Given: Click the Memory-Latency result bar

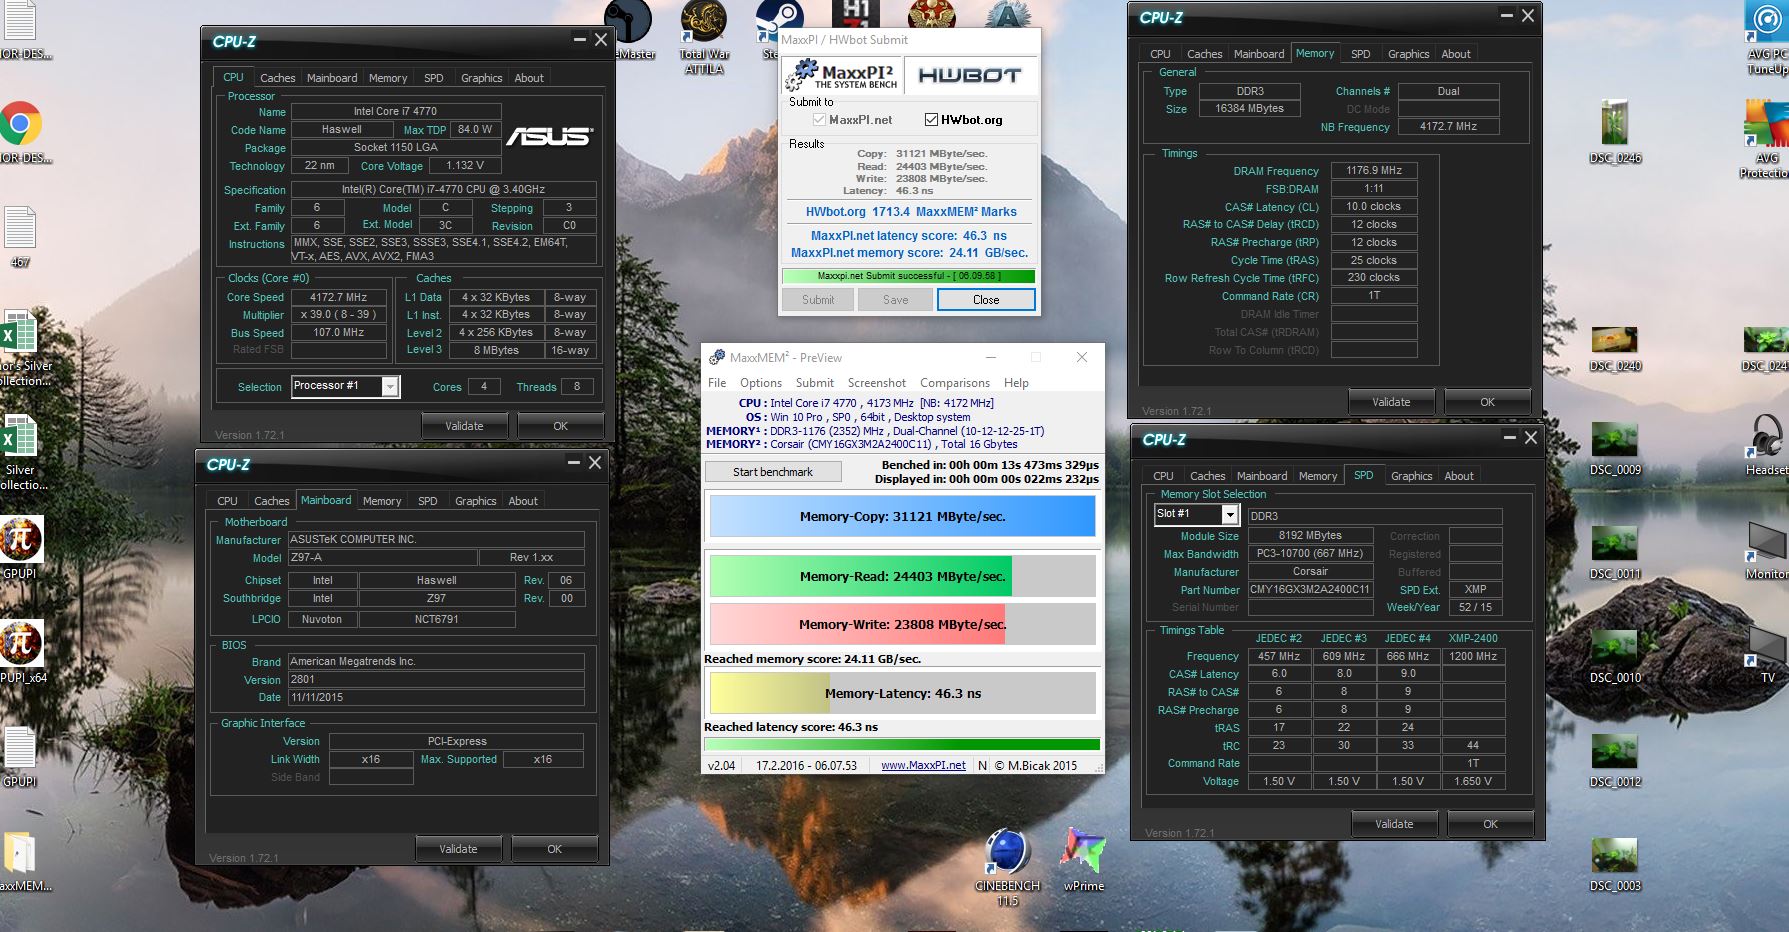Looking at the screenshot, I should point(902,693).
